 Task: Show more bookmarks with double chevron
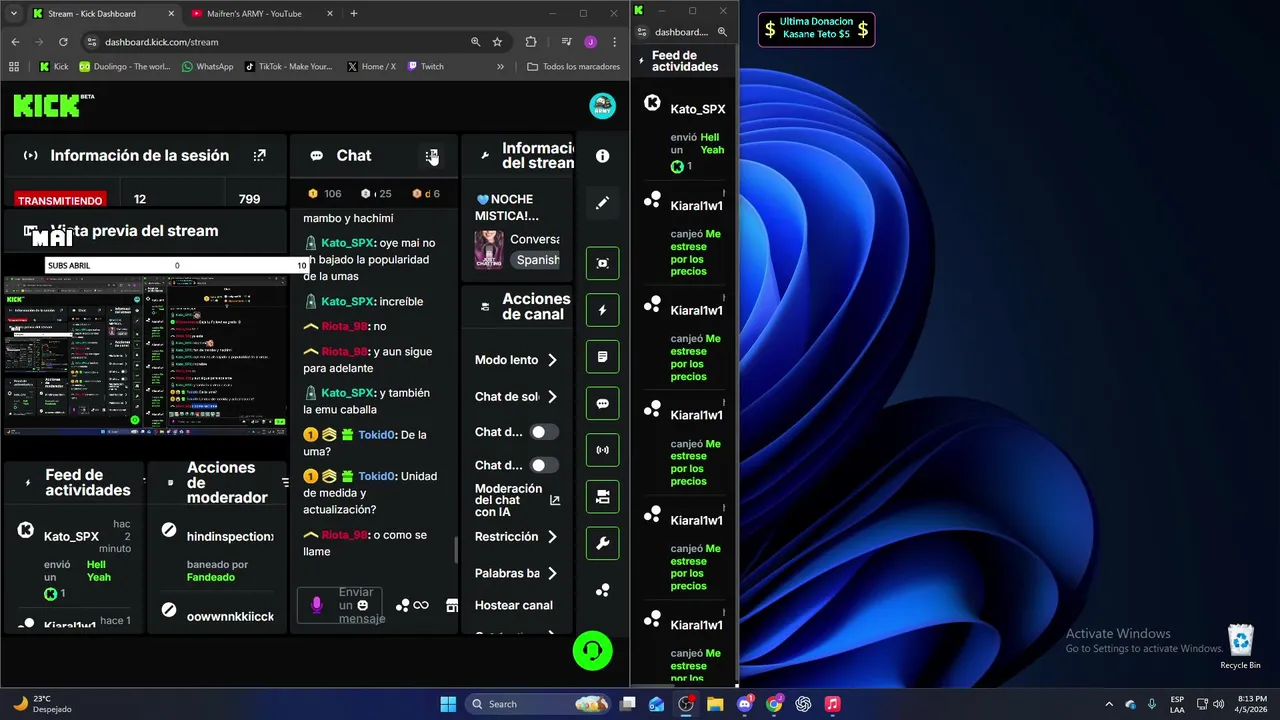click(500, 67)
